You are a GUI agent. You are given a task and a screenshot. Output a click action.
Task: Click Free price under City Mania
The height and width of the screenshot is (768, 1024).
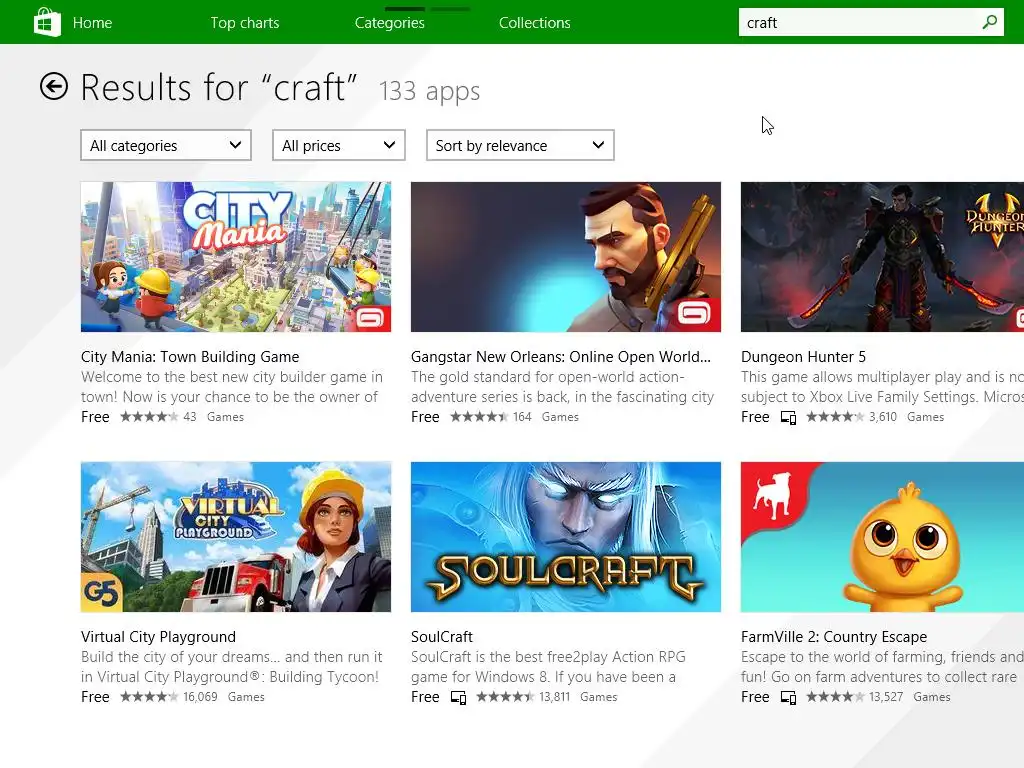[95, 417]
